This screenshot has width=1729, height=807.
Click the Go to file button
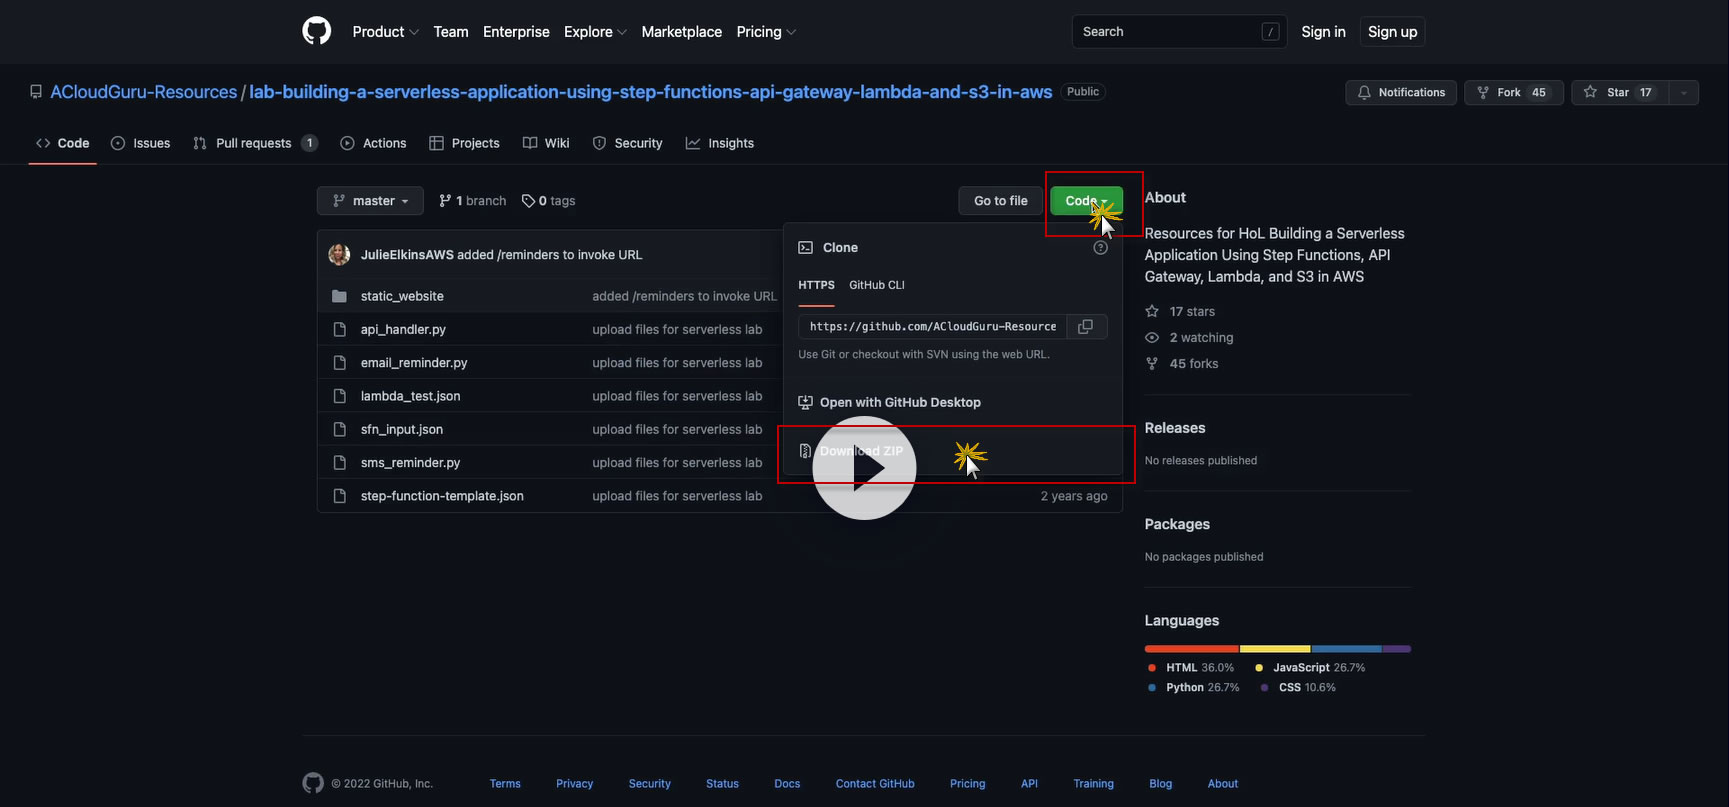coord(1001,201)
